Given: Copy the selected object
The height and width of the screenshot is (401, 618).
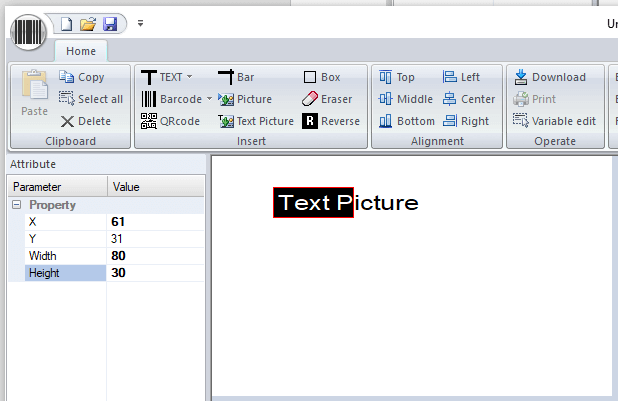Looking at the screenshot, I should (82, 77).
